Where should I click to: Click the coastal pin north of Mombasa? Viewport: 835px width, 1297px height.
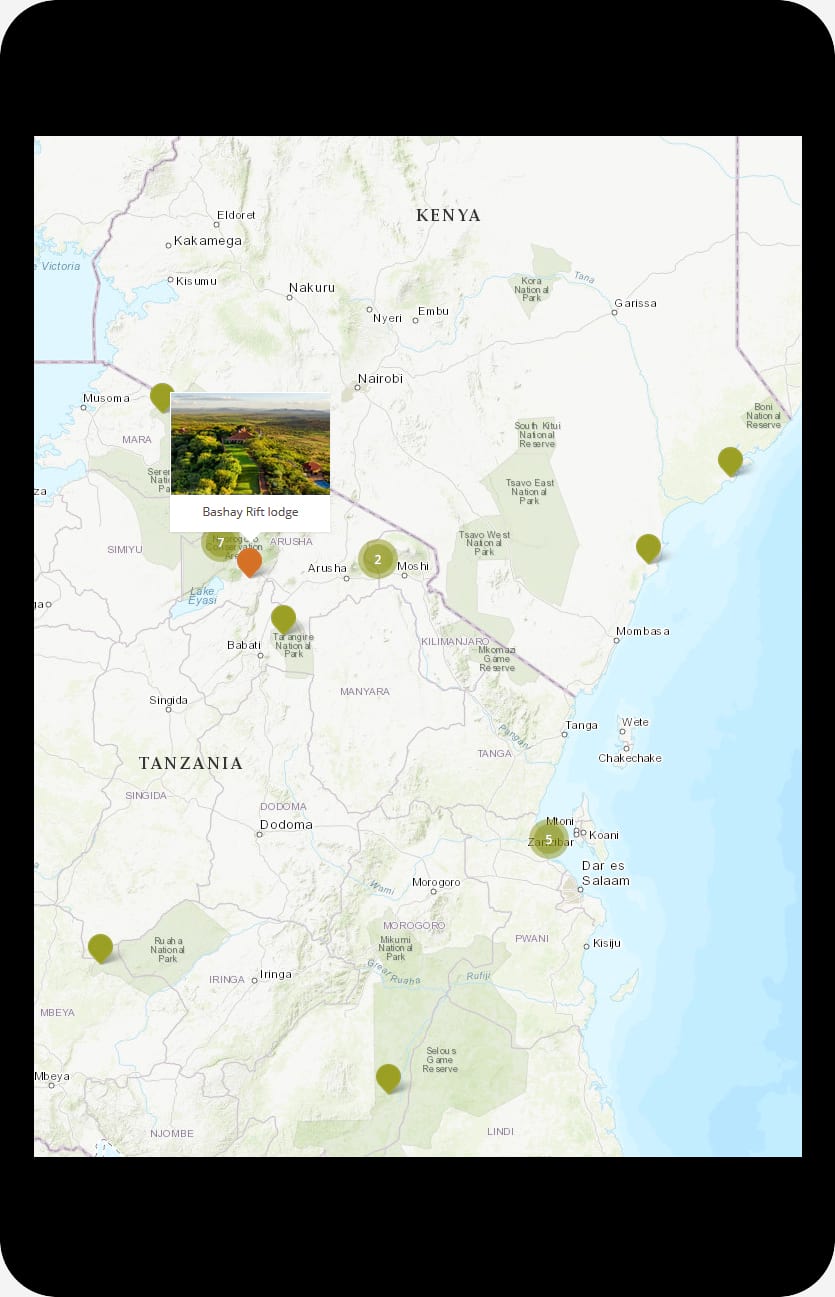click(648, 547)
